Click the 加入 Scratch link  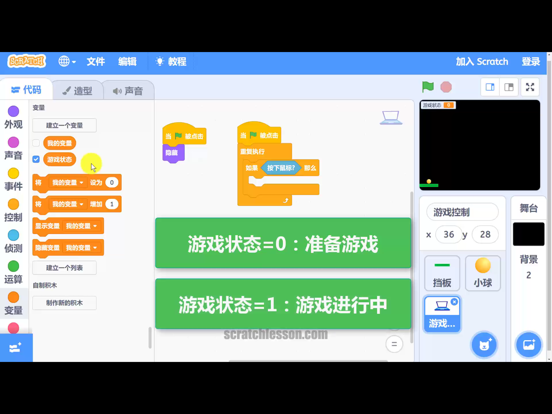coord(482,62)
